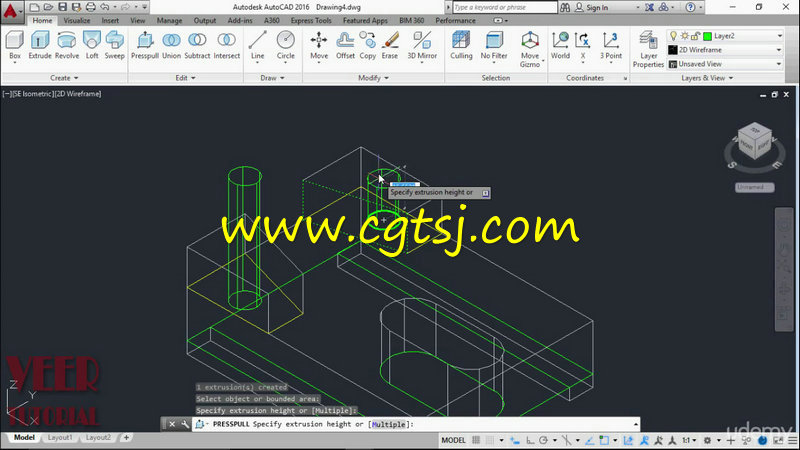Open the Express Tools tab

[311, 20]
